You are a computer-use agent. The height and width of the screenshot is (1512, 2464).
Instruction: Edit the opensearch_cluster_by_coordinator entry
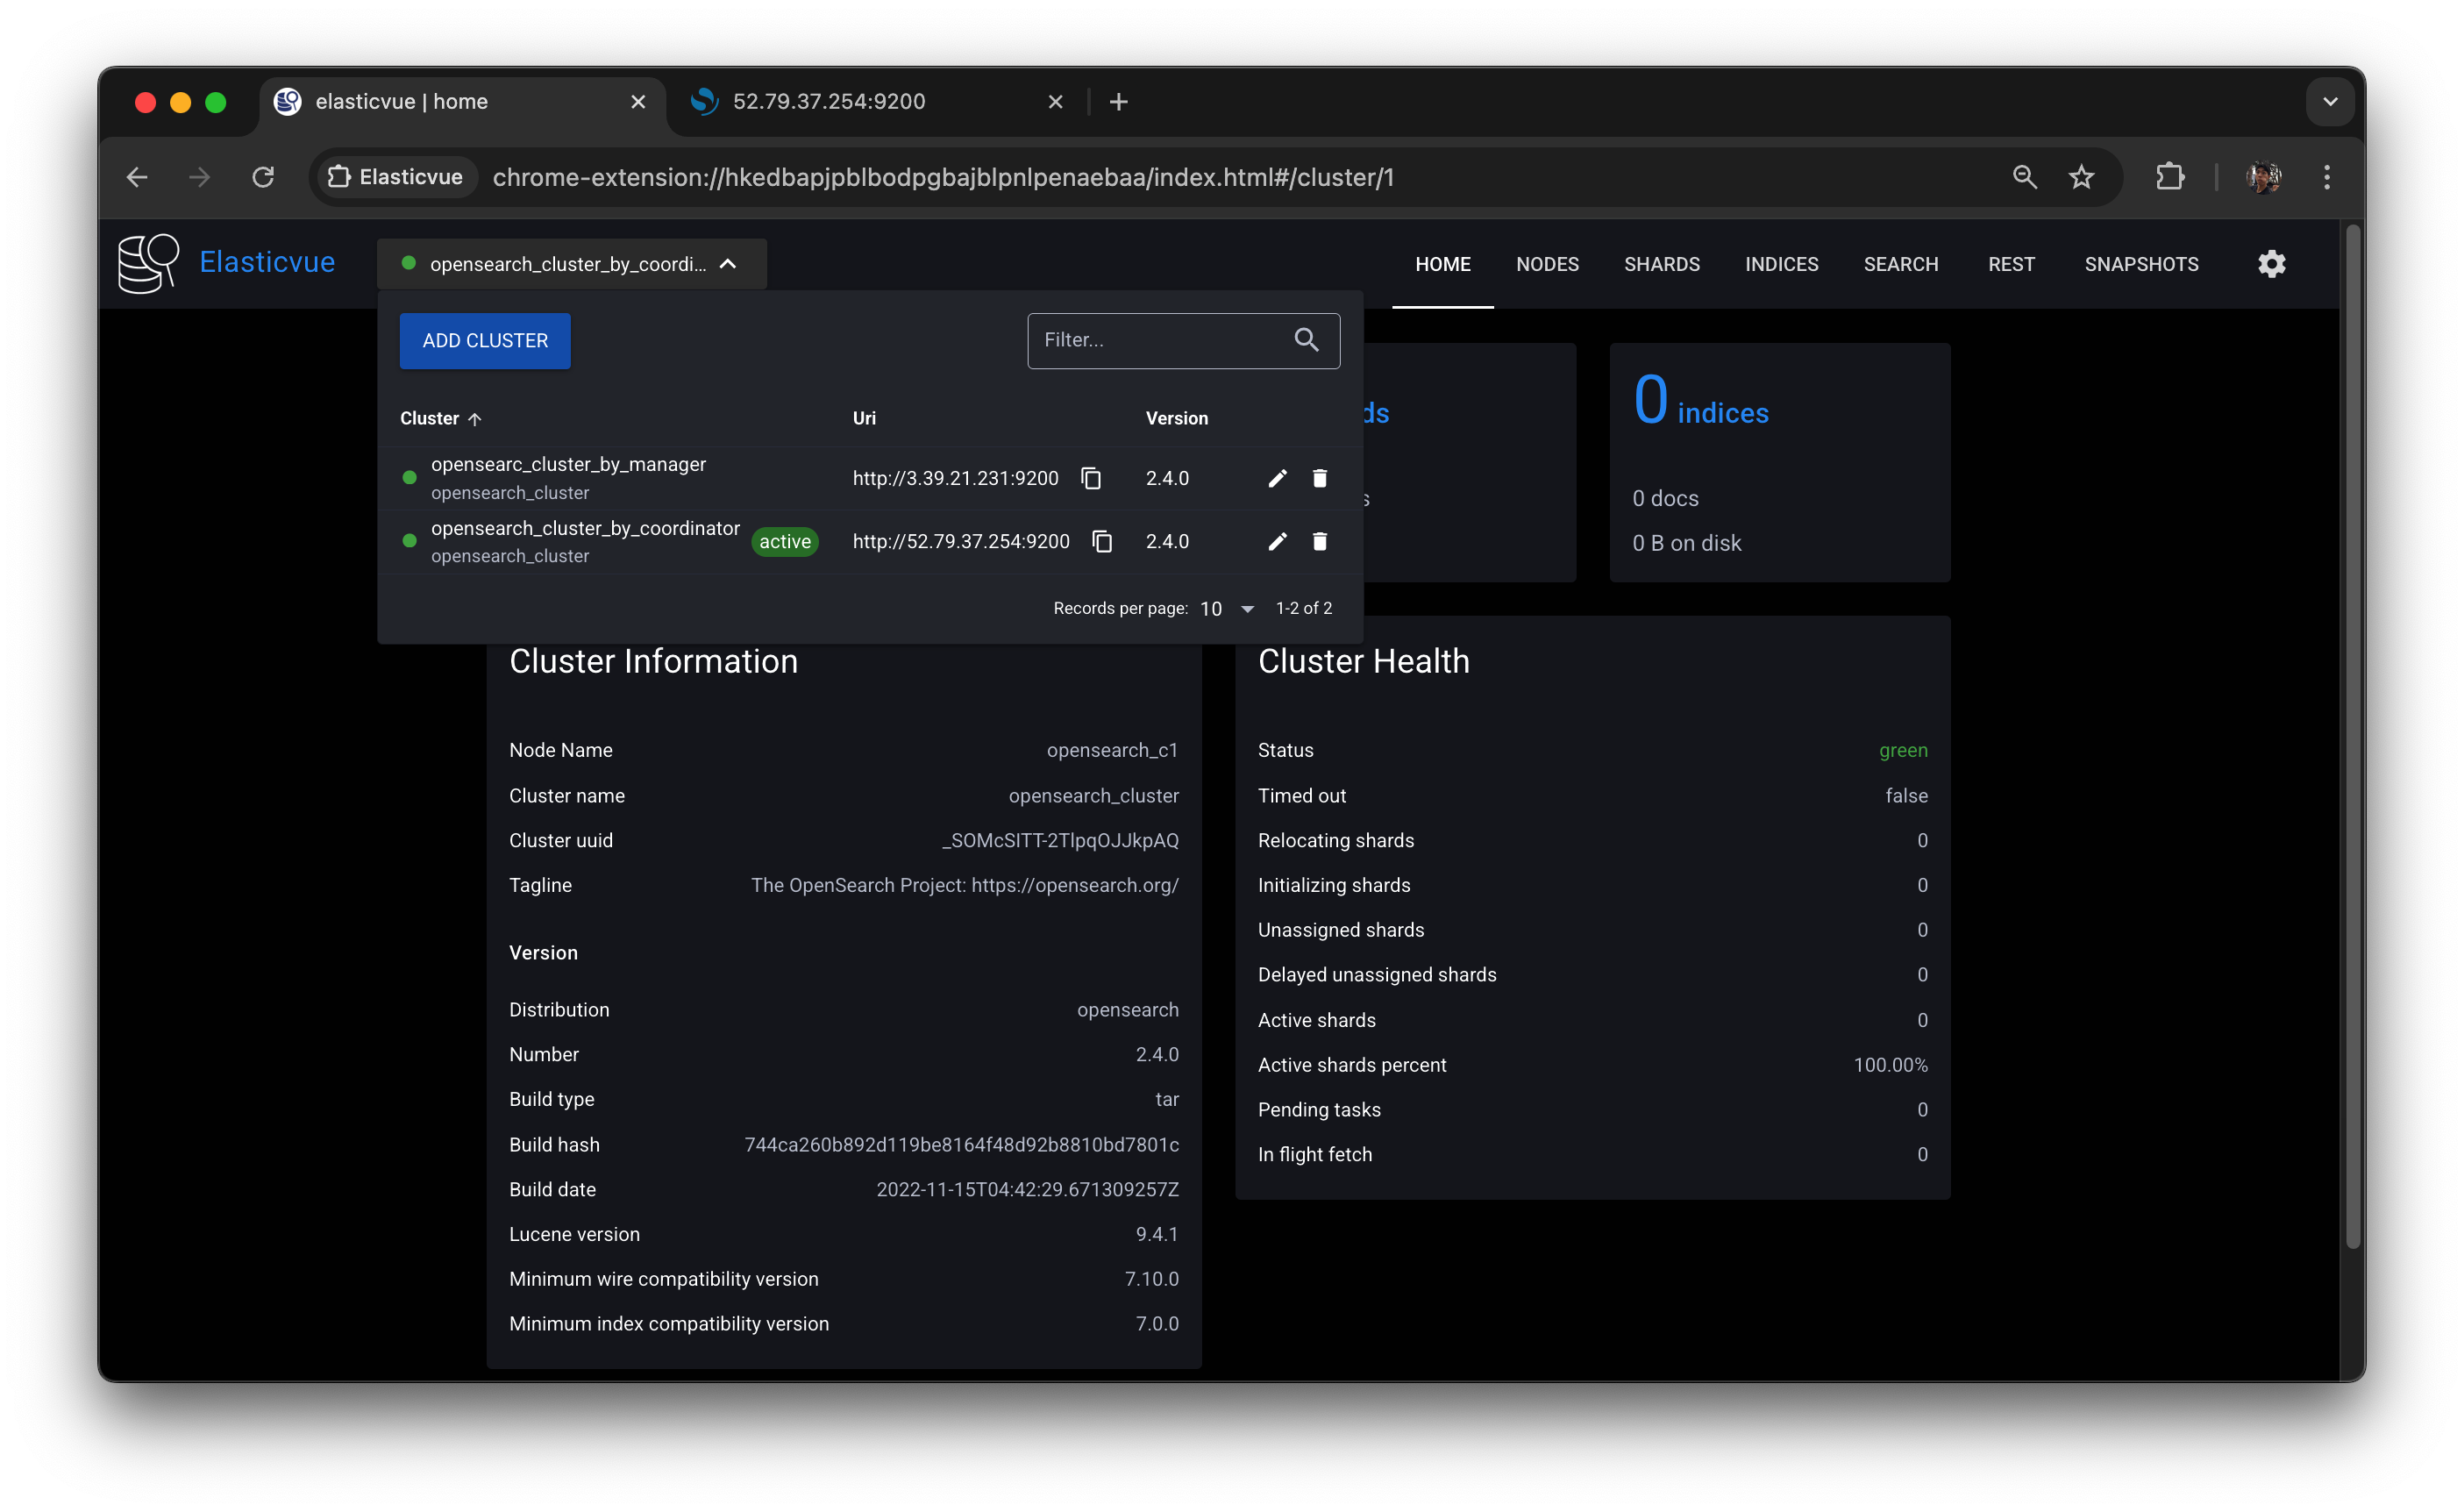click(x=1277, y=541)
